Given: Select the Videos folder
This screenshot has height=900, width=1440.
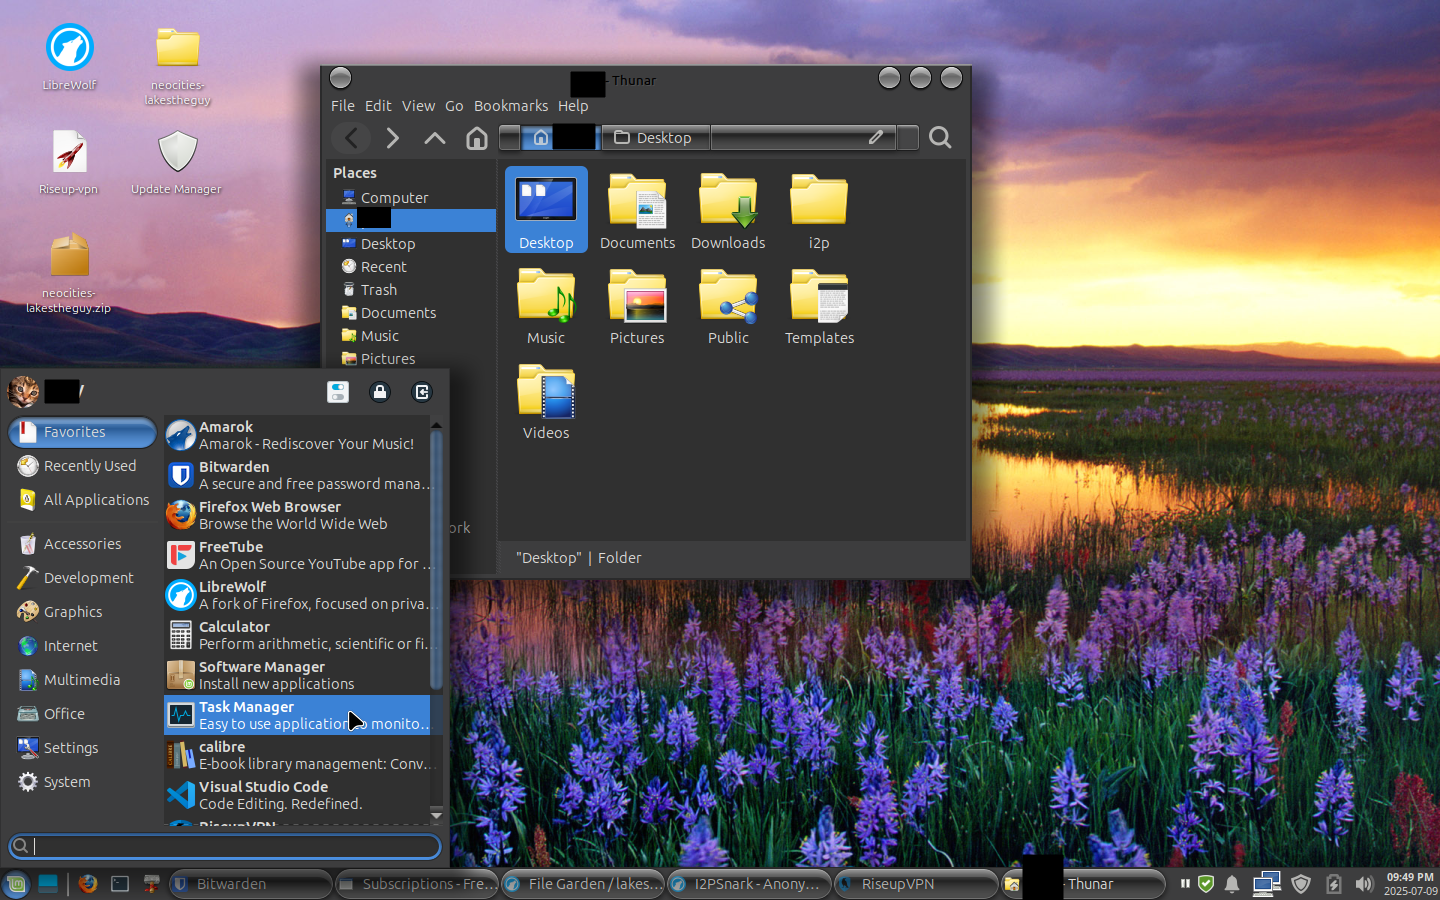Looking at the screenshot, I should [546, 402].
